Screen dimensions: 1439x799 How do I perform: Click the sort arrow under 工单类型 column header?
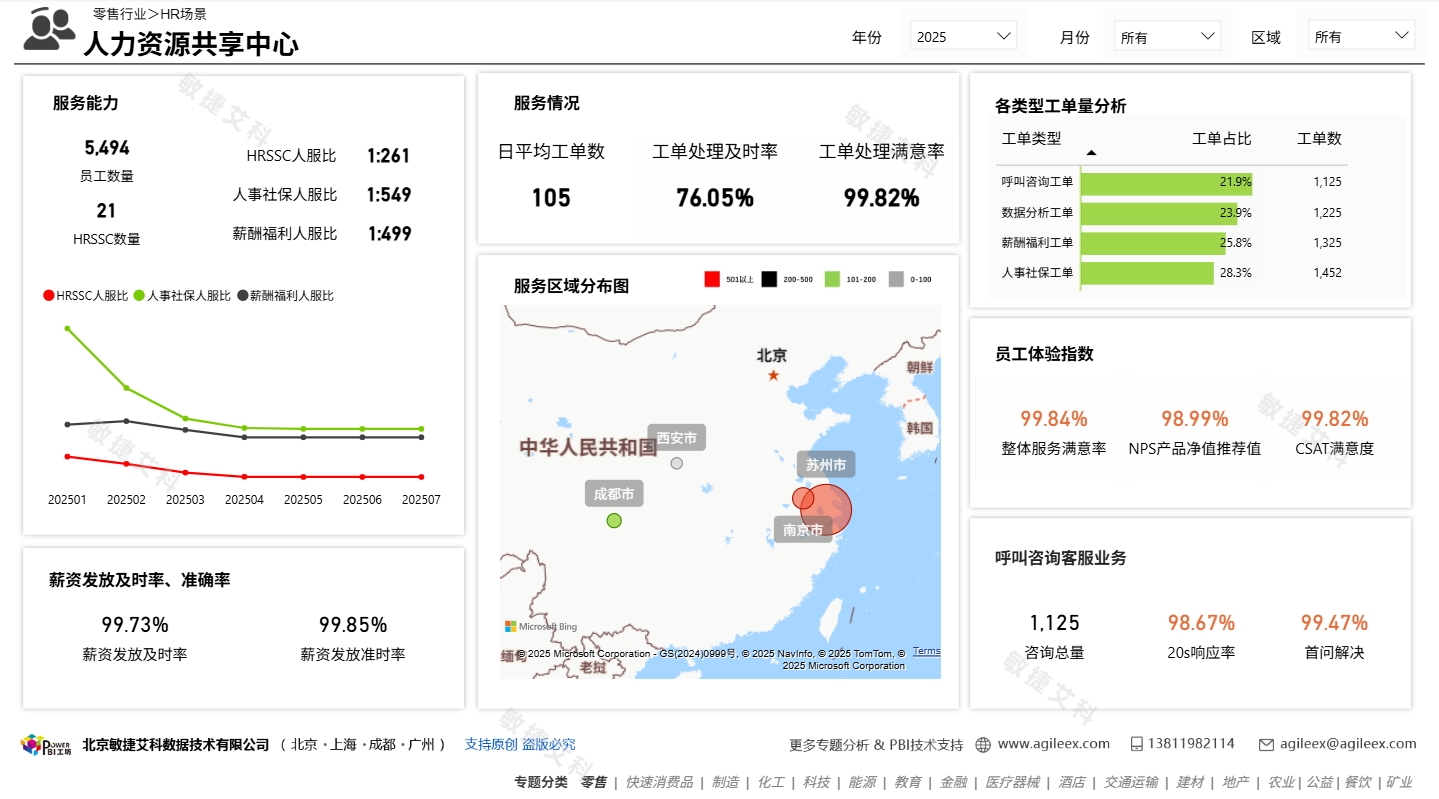[1090, 154]
